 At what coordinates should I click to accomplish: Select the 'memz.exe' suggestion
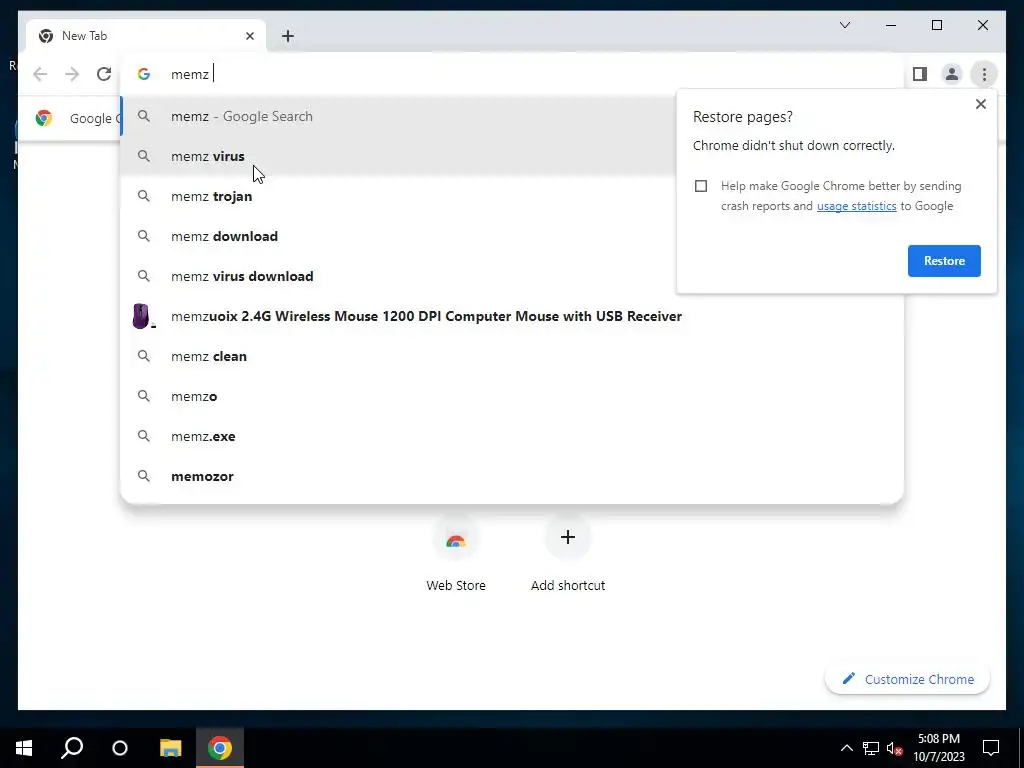(x=512, y=436)
